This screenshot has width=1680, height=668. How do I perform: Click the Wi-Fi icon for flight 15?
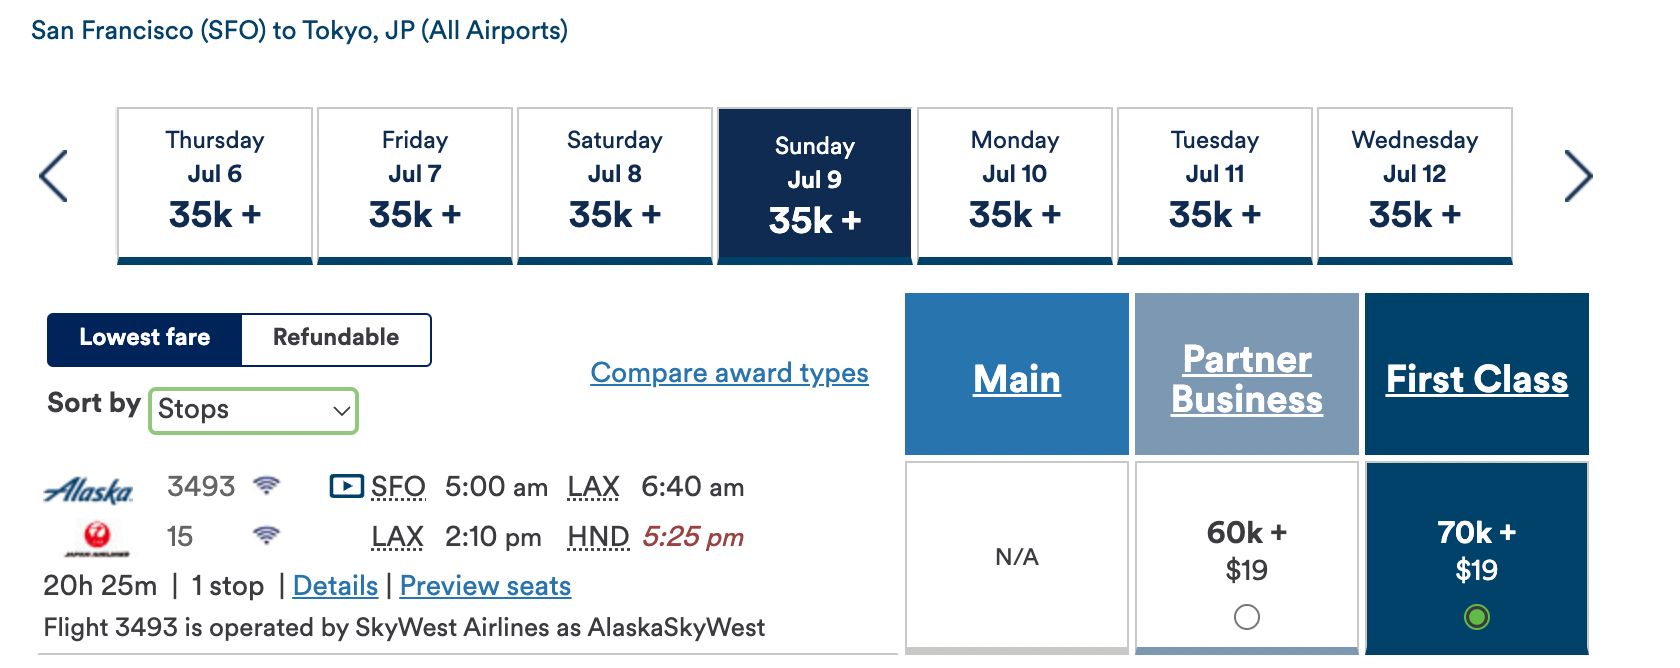click(266, 536)
